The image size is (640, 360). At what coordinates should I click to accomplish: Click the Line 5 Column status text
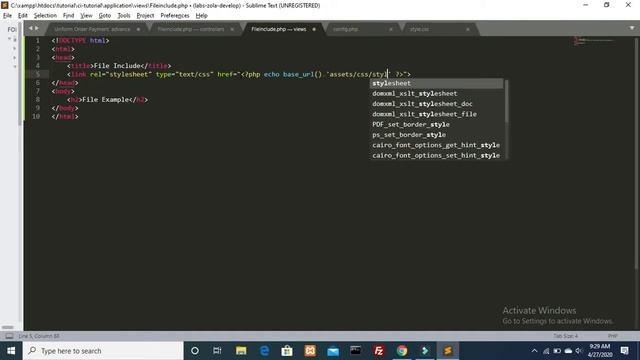point(39,336)
